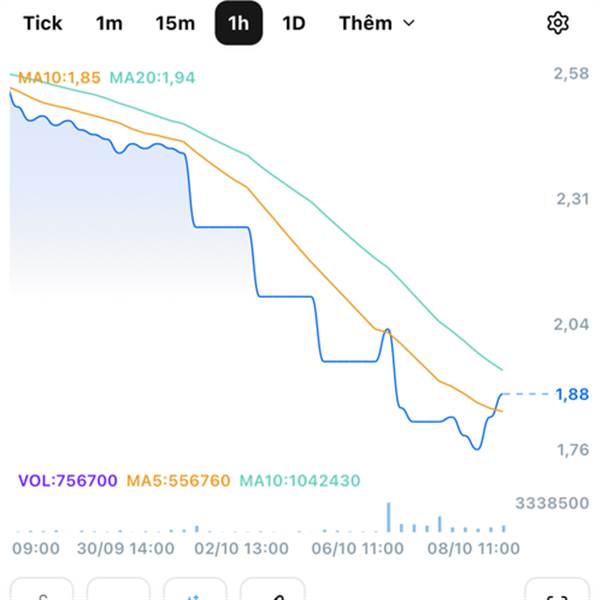Open chart settings gear icon

point(557,23)
